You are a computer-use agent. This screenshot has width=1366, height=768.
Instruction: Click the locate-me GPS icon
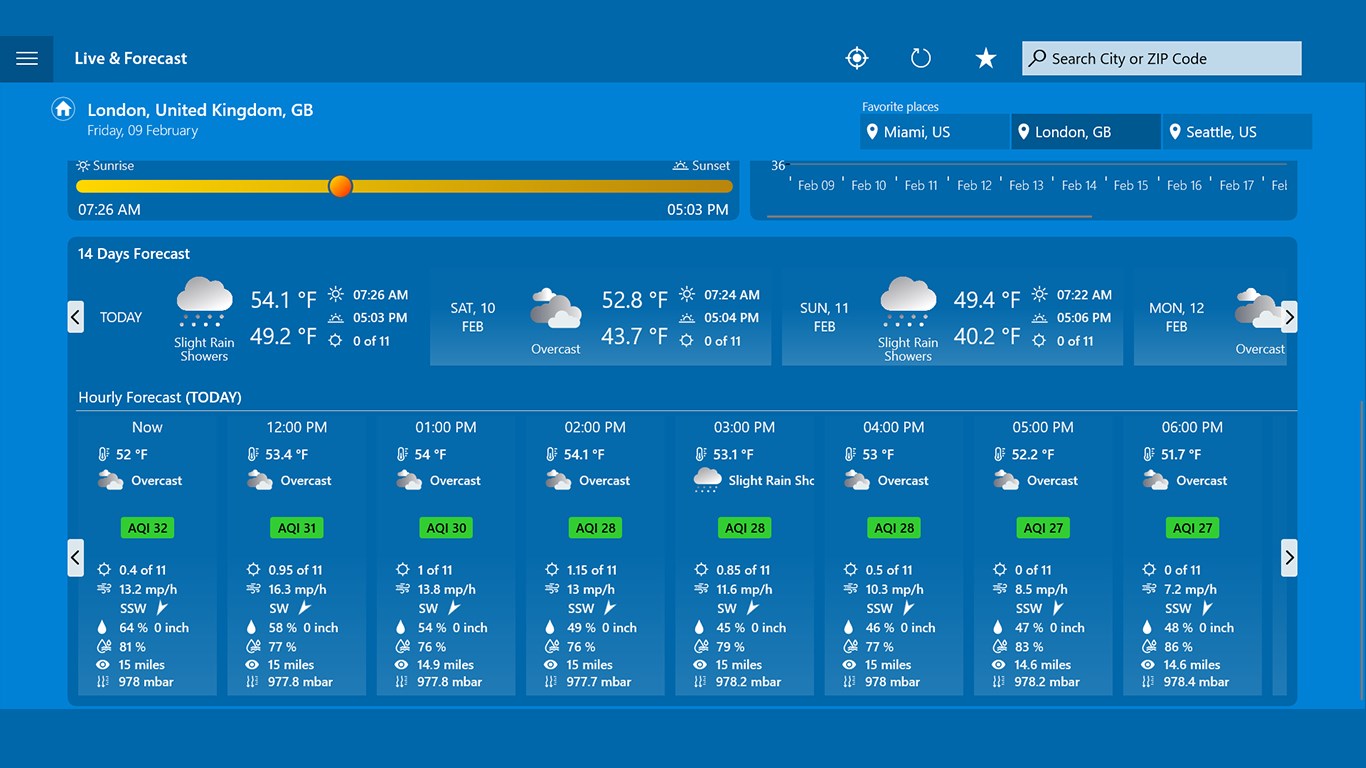(x=856, y=58)
